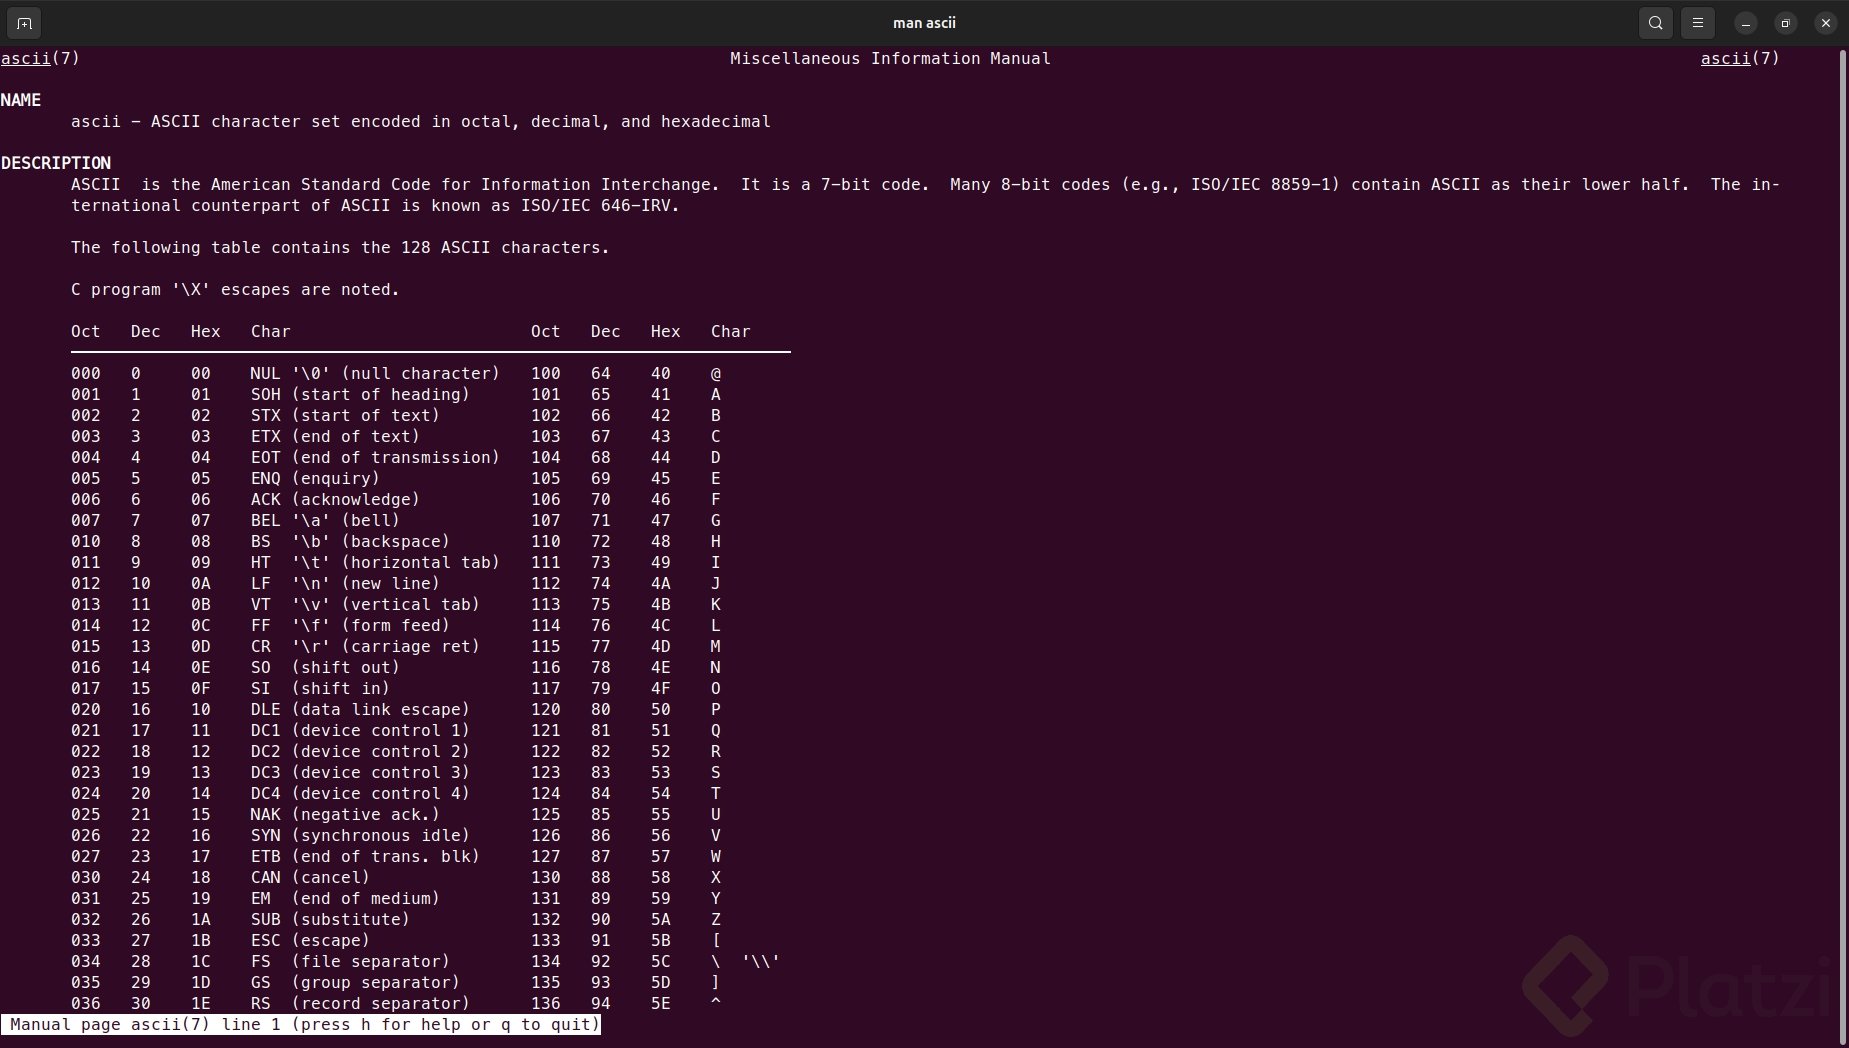The width and height of the screenshot is (1849, 1048).
Task: Click the 'ESC (escape)' entry
Action: (x=310, y=941)
